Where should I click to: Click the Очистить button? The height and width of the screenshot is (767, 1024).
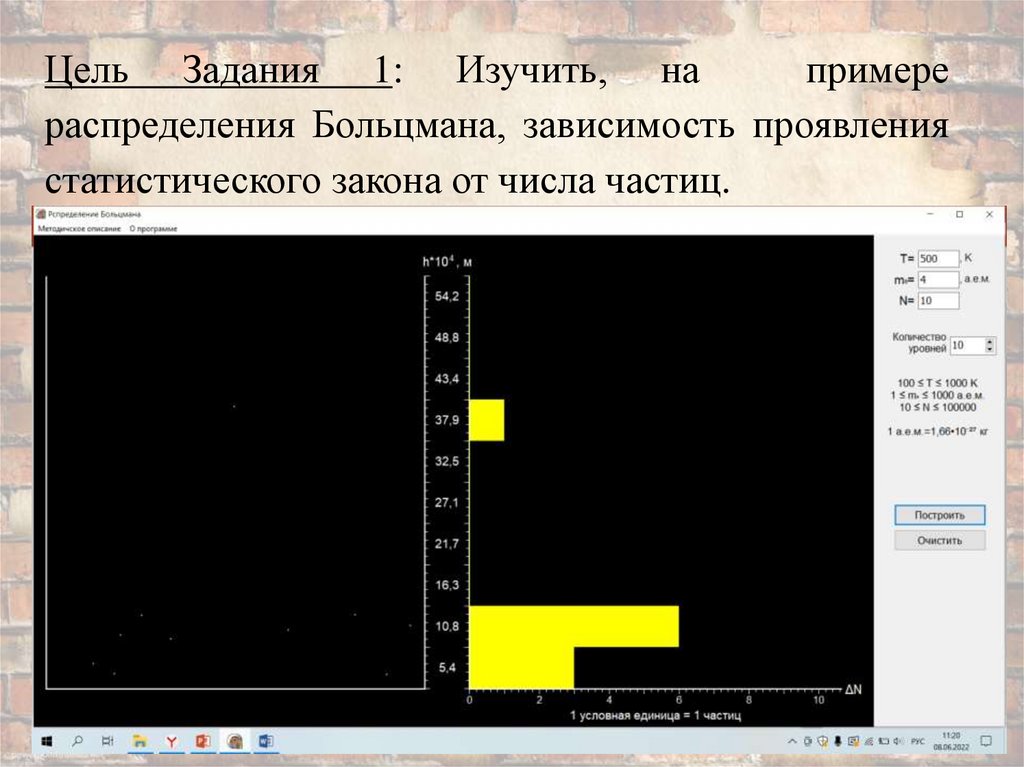click(939, 540)
